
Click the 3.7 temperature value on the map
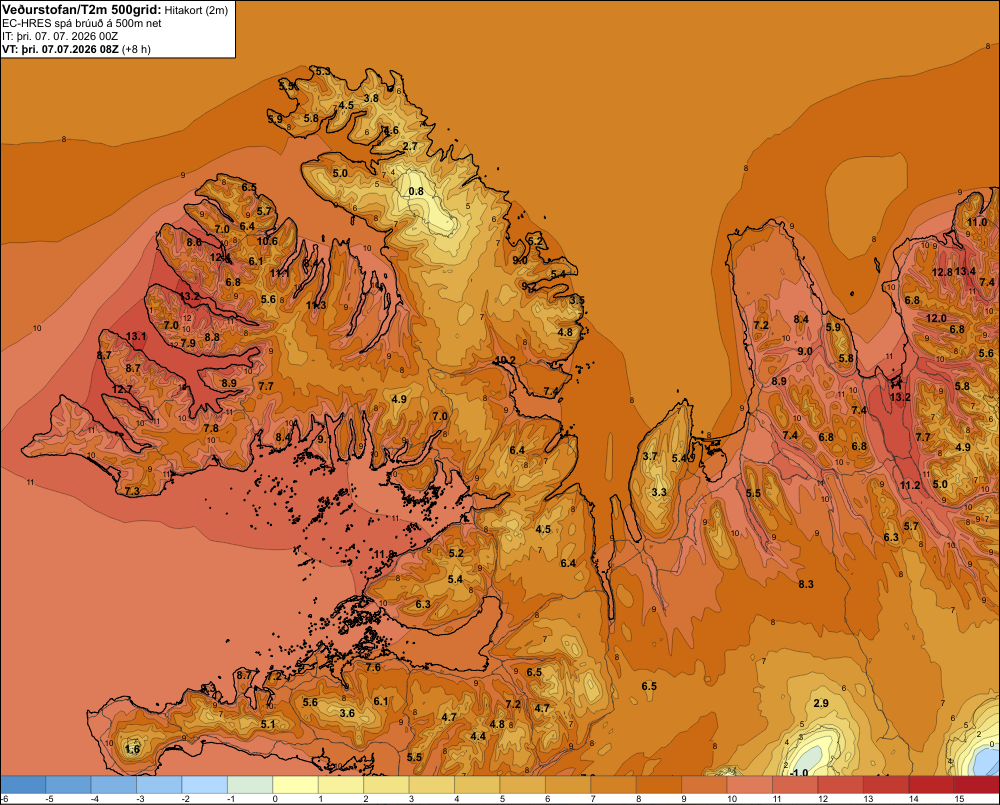pyautogui.click(x=650, y=456)
